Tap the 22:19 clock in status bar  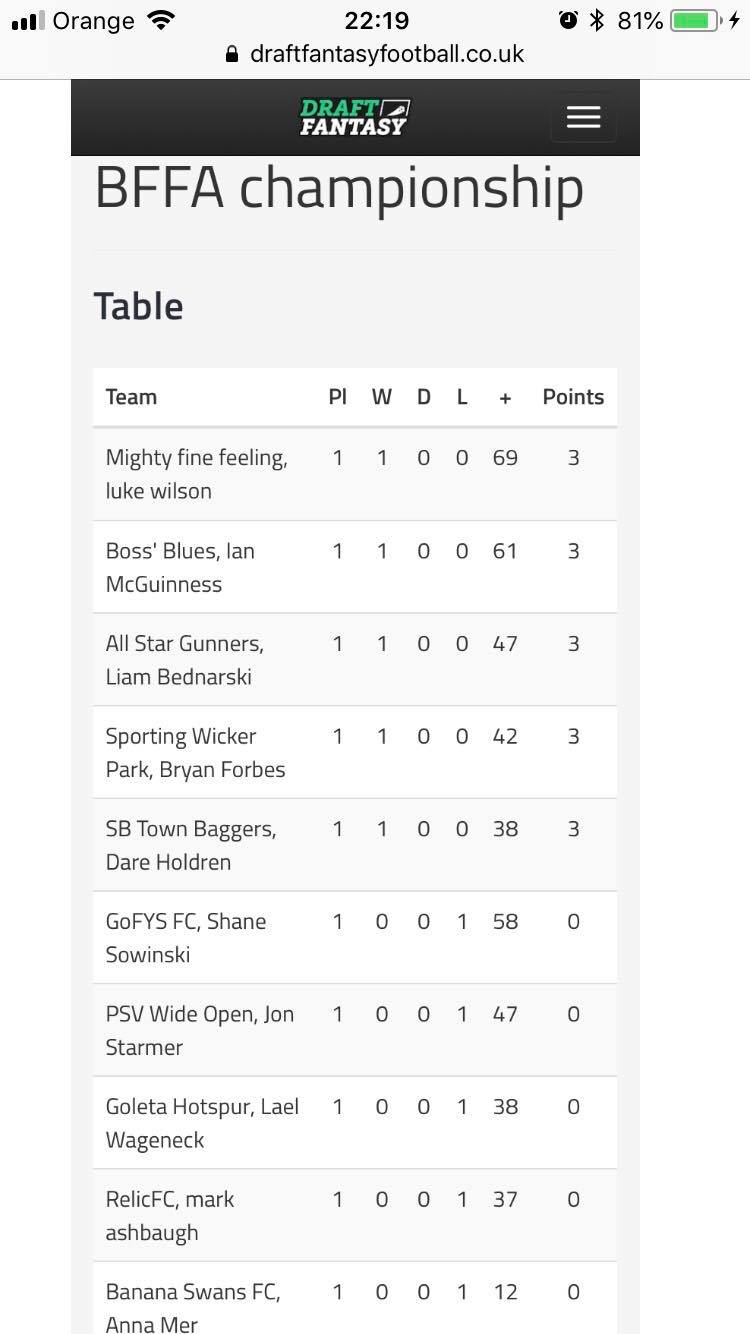(375, 20)
